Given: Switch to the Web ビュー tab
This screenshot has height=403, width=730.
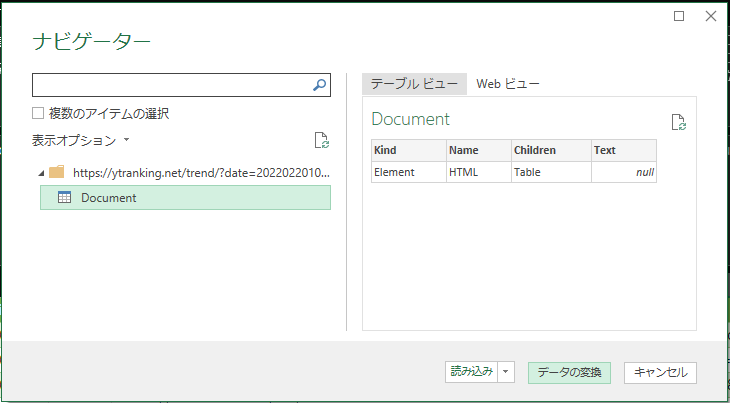Looking at the screenshot, I should (508, 84).
